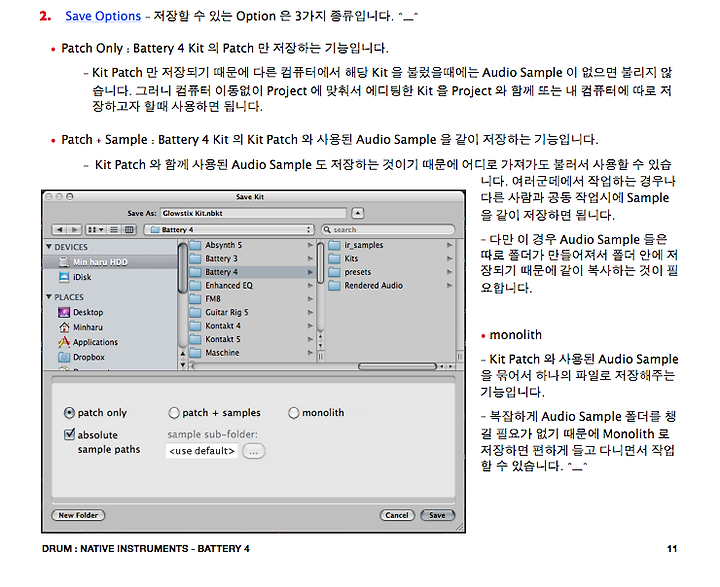Switch to list view mode
Screen dimensions: 720x587
(114, 229)
